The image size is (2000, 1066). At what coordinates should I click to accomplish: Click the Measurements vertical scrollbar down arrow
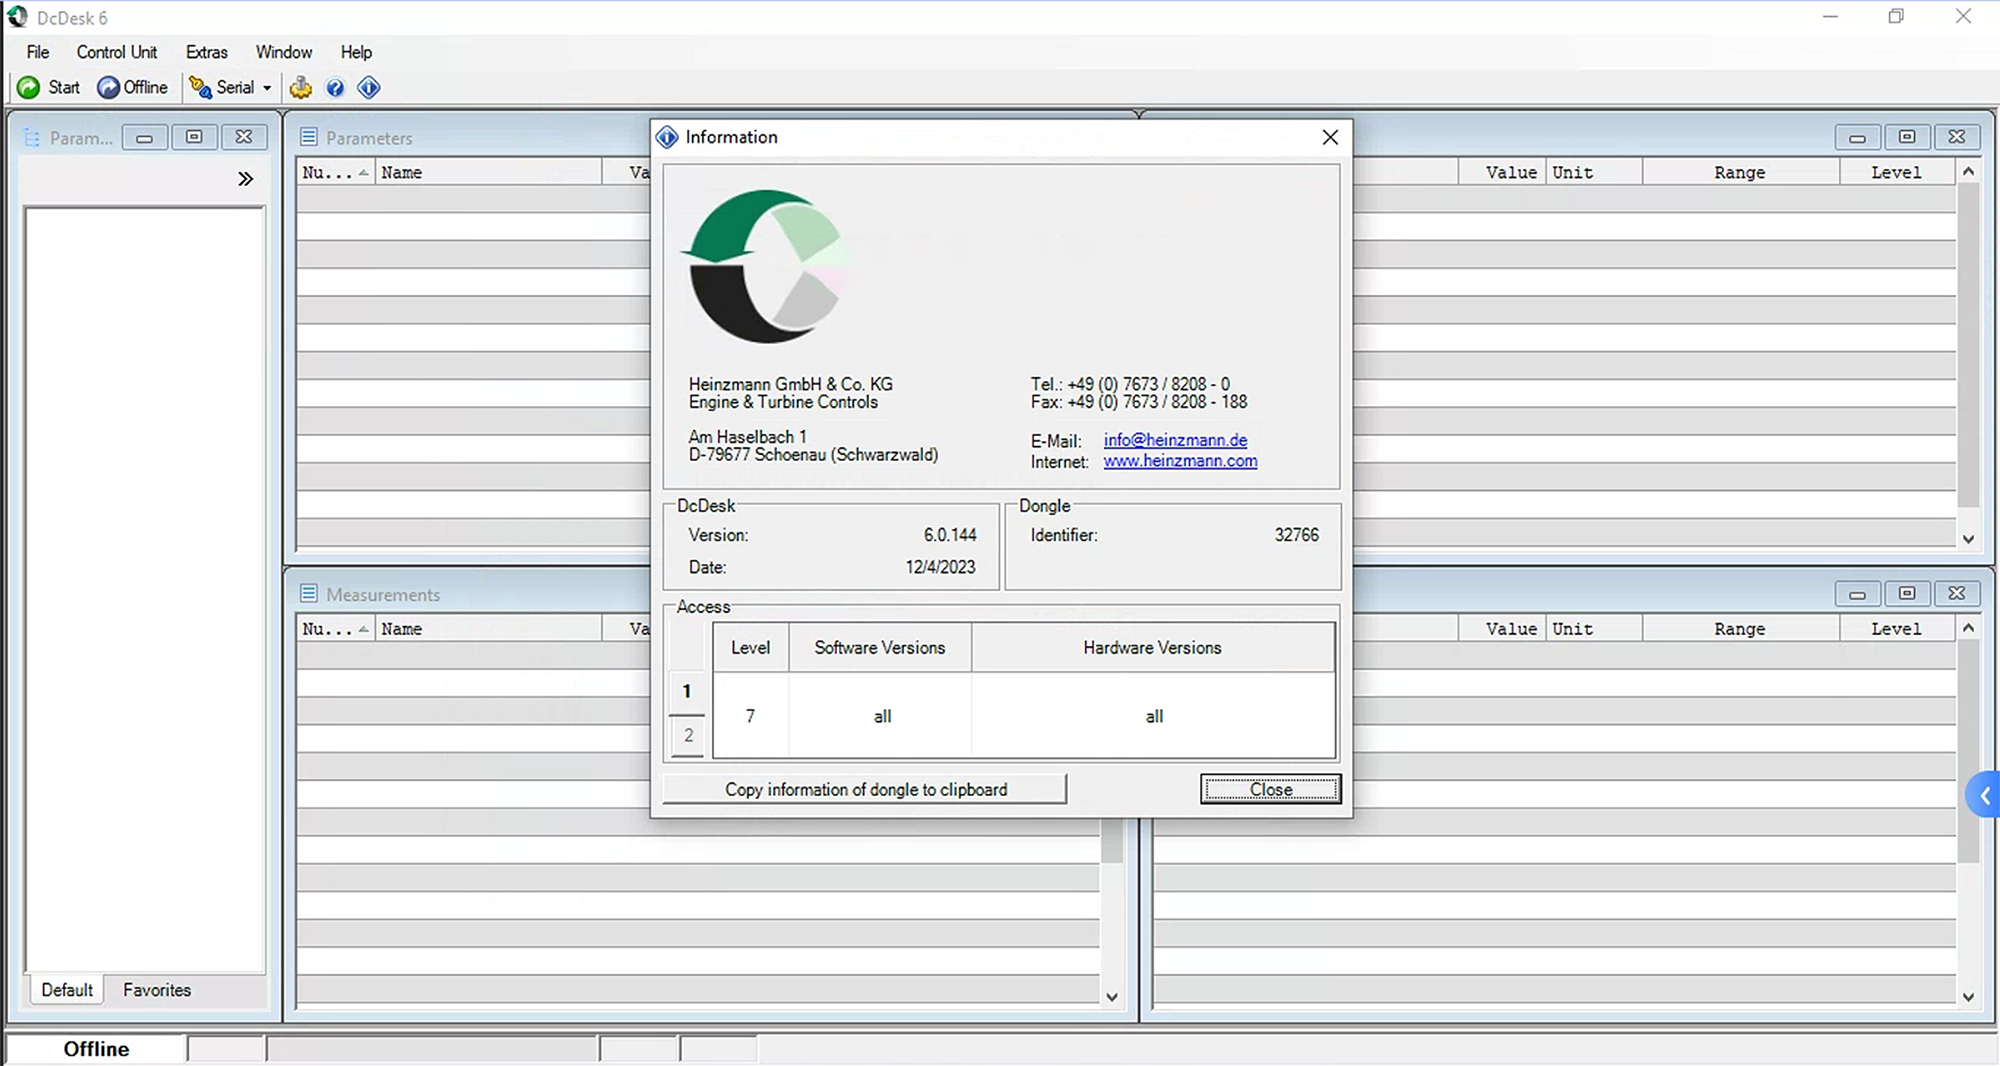click(1111, 997)
